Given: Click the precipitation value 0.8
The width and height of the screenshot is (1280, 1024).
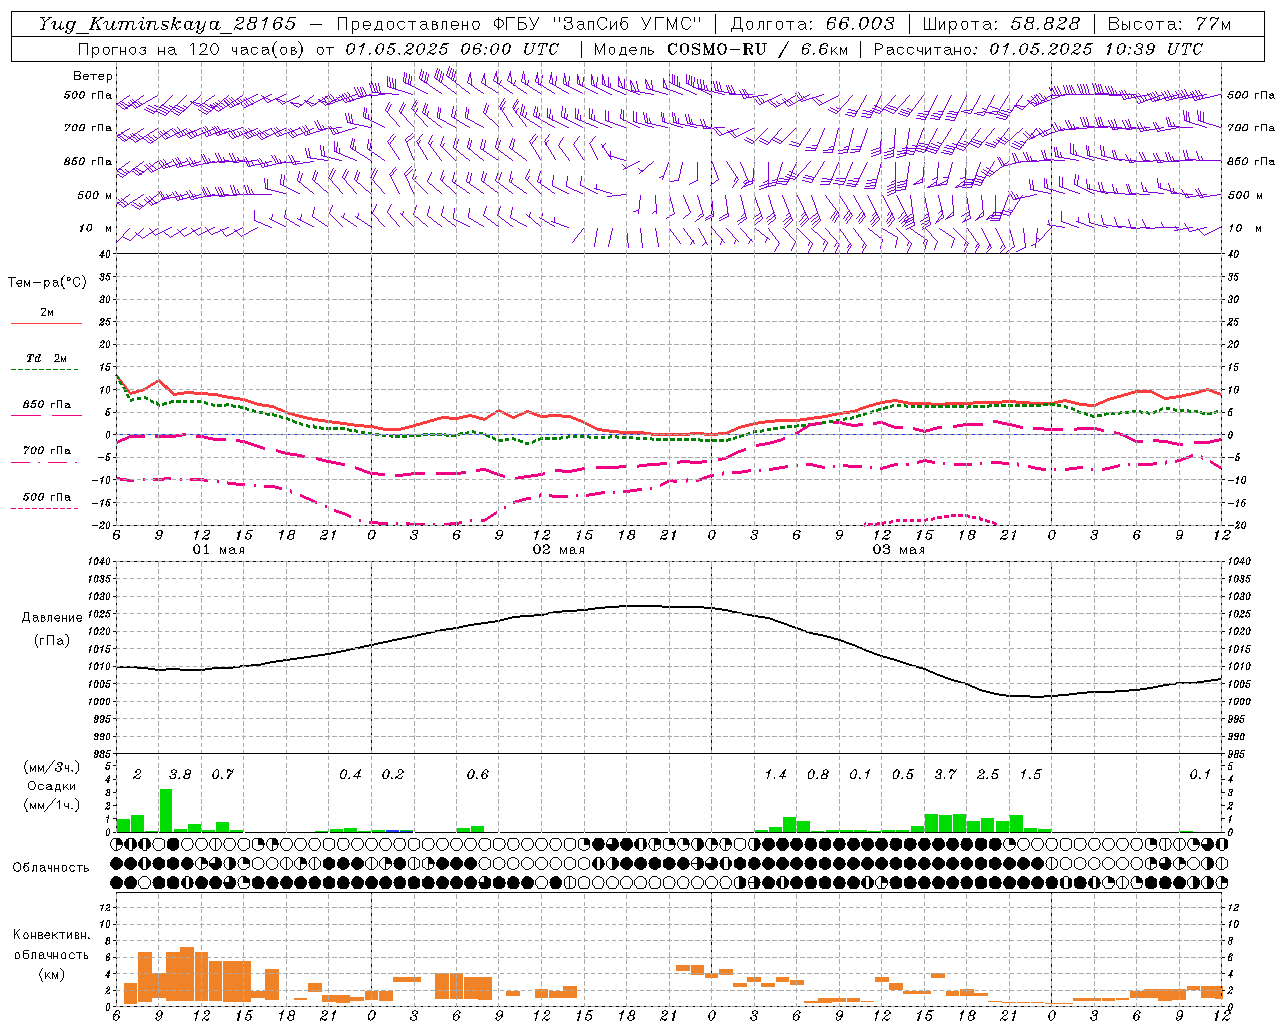Looking at the screenshot, I should [x=818, y=774].
